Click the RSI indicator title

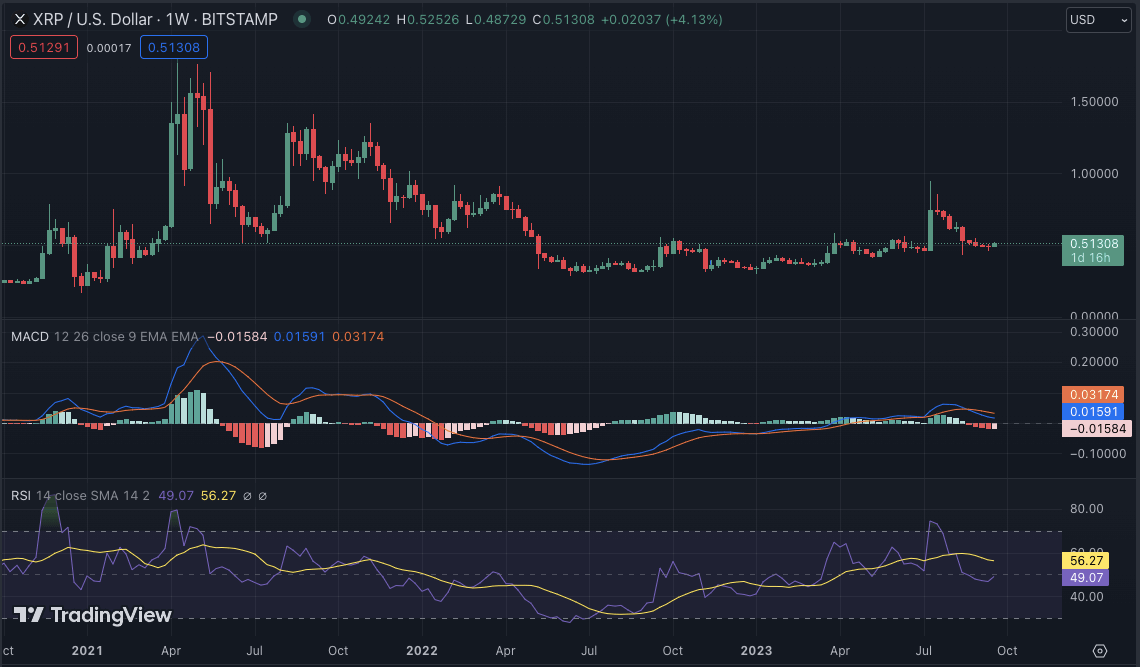coord(21,495)
